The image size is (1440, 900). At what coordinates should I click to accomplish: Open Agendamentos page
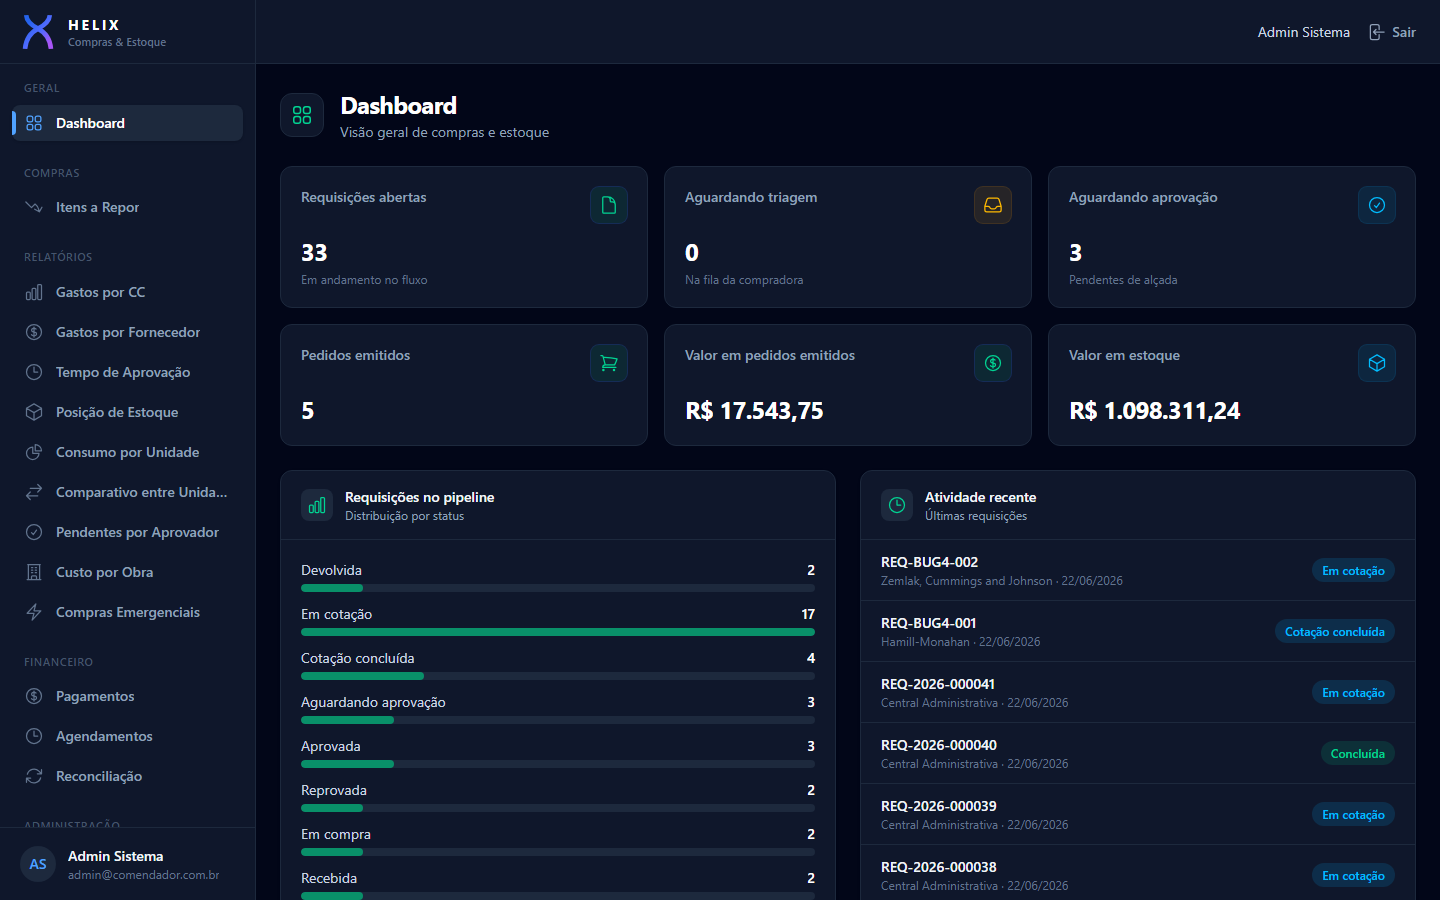click(128, 736)
